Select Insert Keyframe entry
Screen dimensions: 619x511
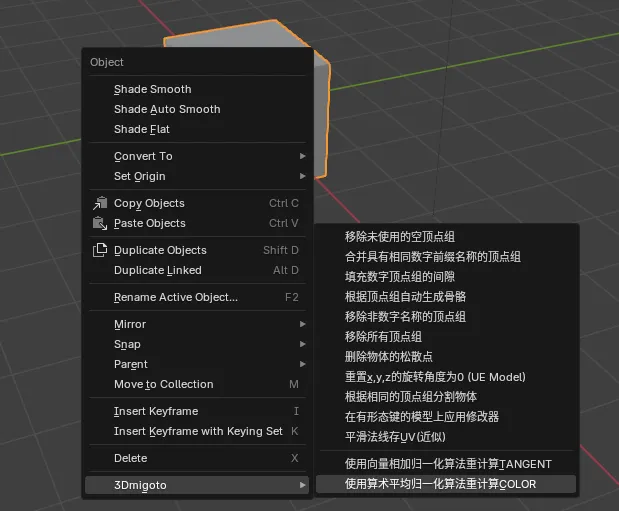197,411
